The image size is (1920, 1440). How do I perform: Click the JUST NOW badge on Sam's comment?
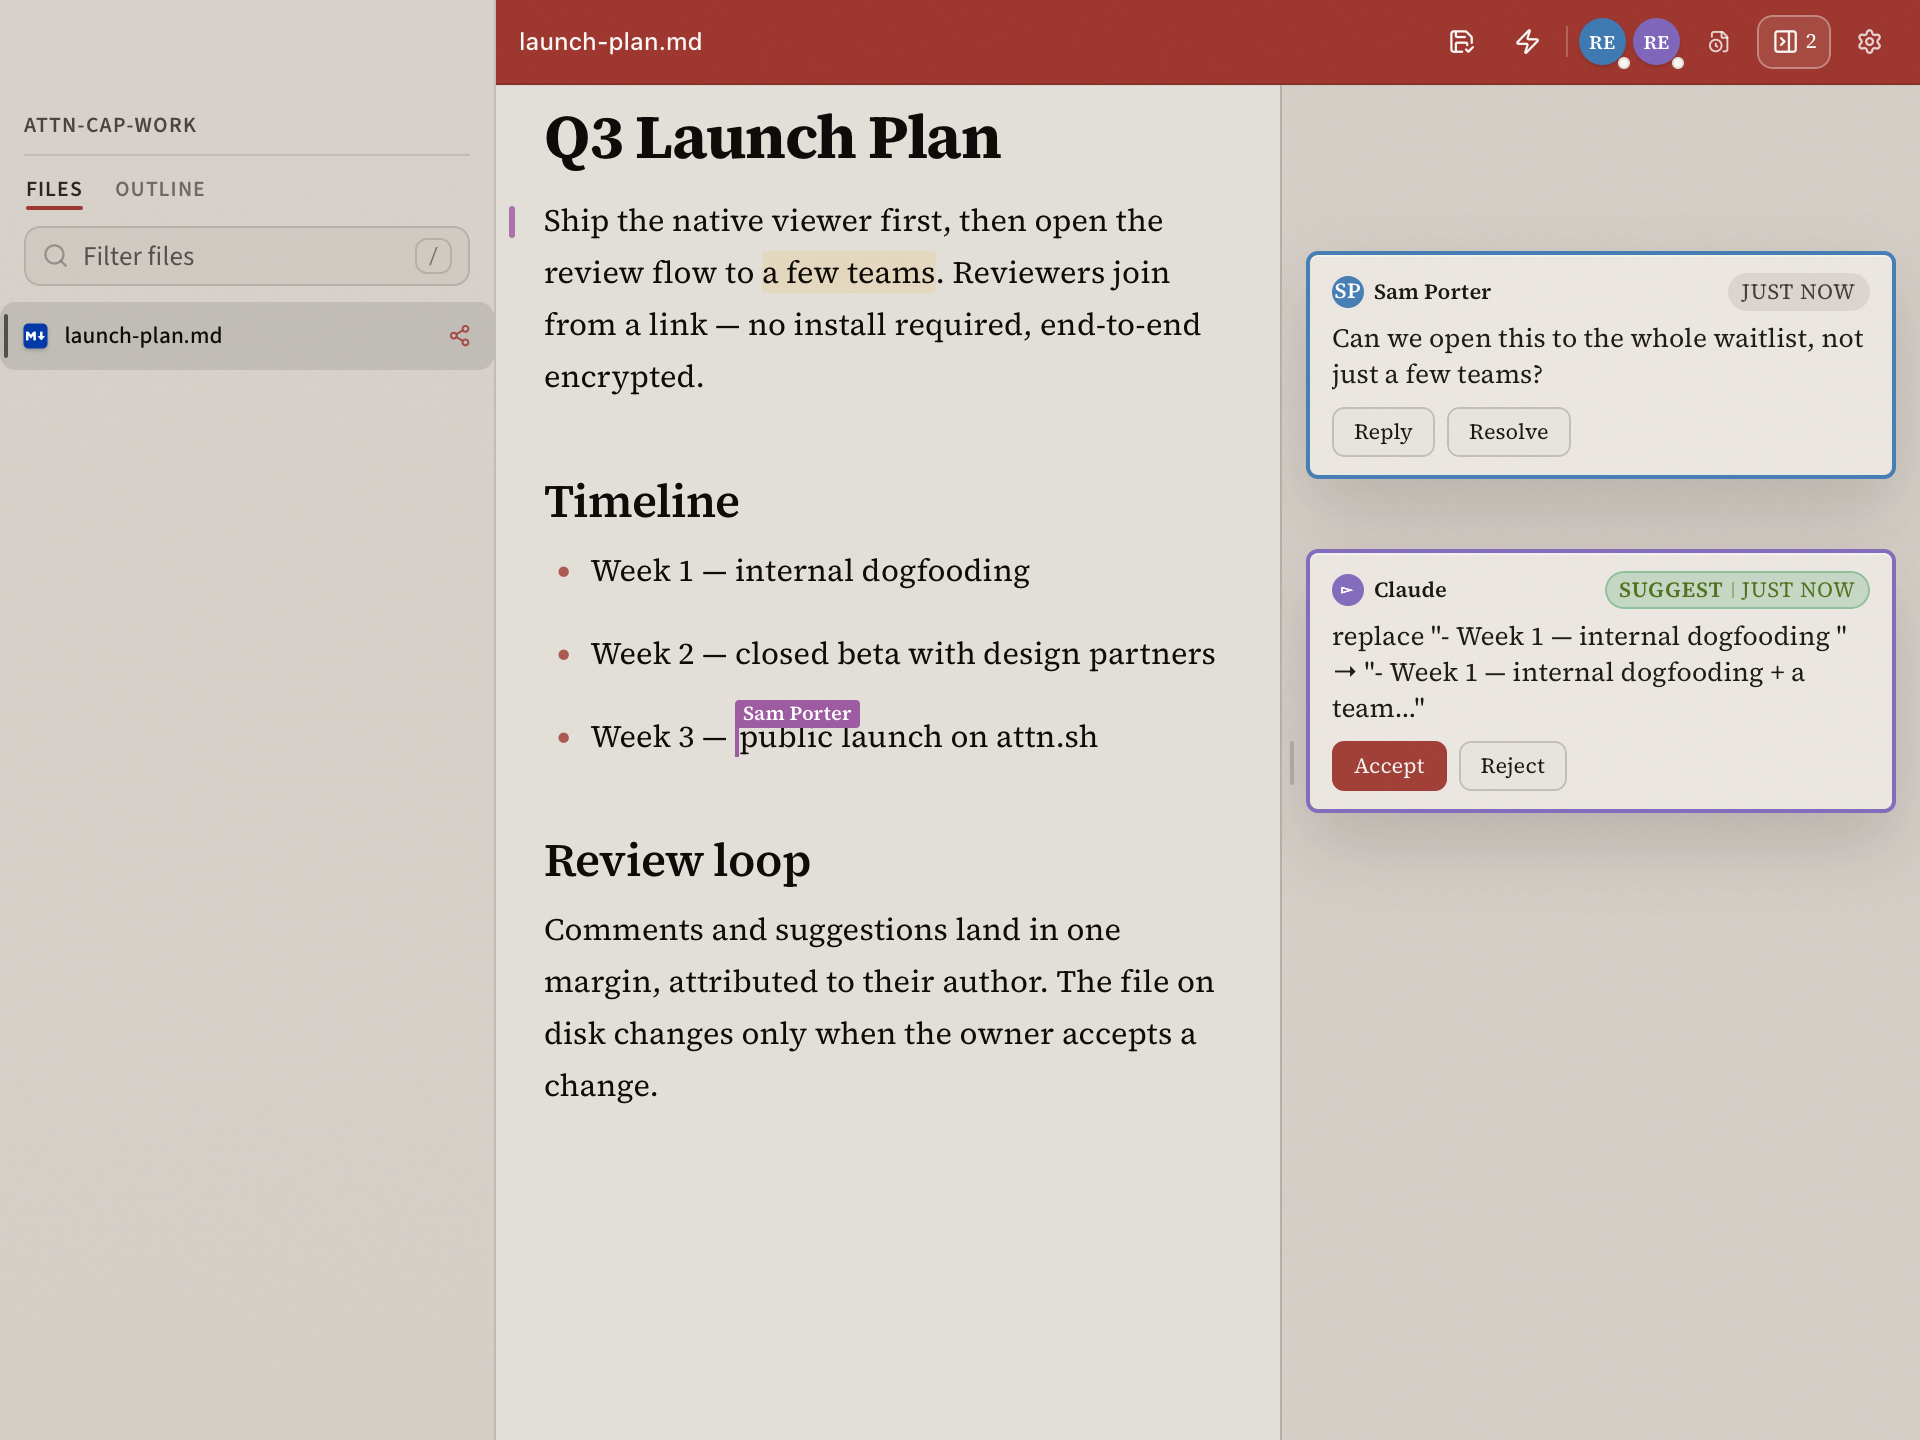(1797, 292)
